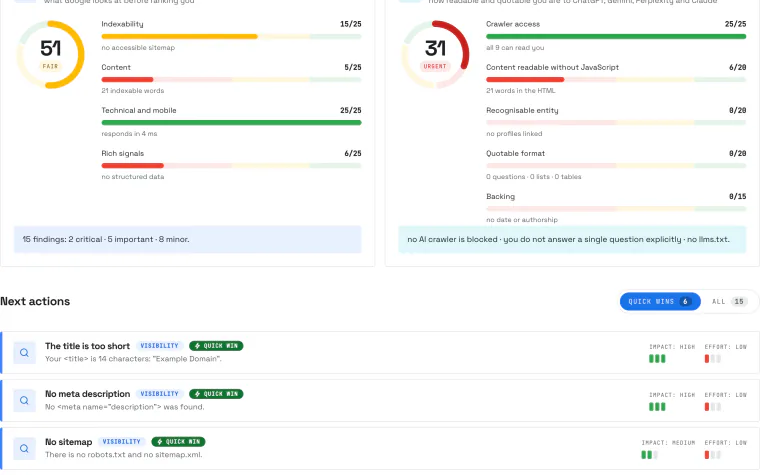Click the '15 findings' summary banner
The image size is (760, 475).
tap(188, 239)
